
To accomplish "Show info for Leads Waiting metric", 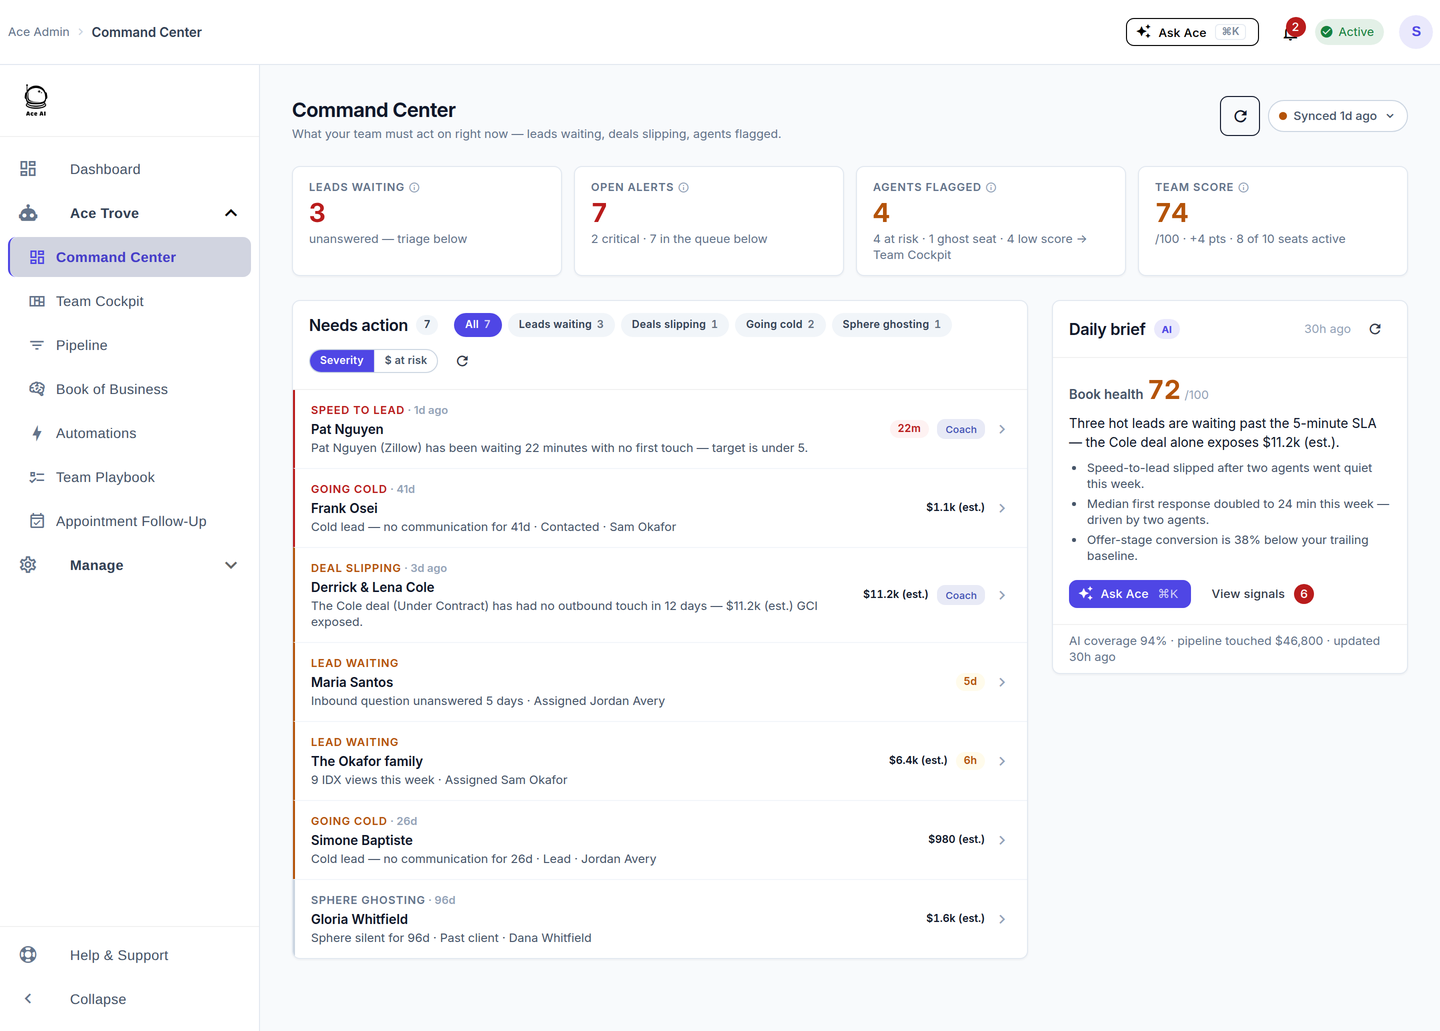I will pos(414,187).
